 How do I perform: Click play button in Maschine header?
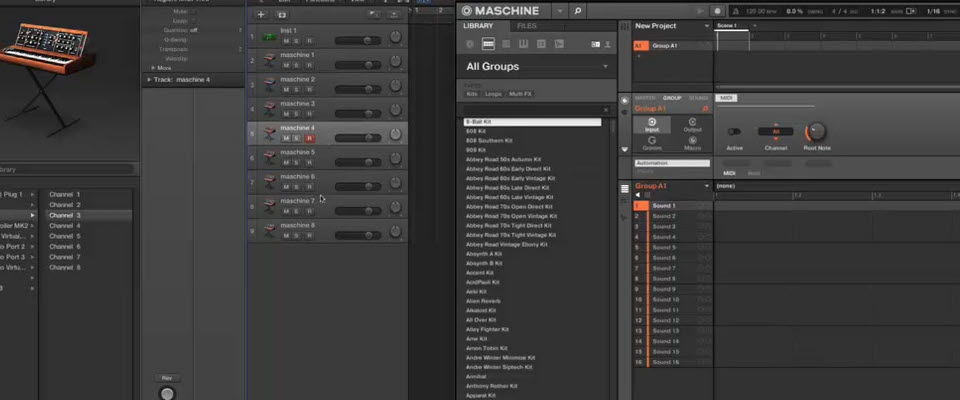click(x=701, y=11)
